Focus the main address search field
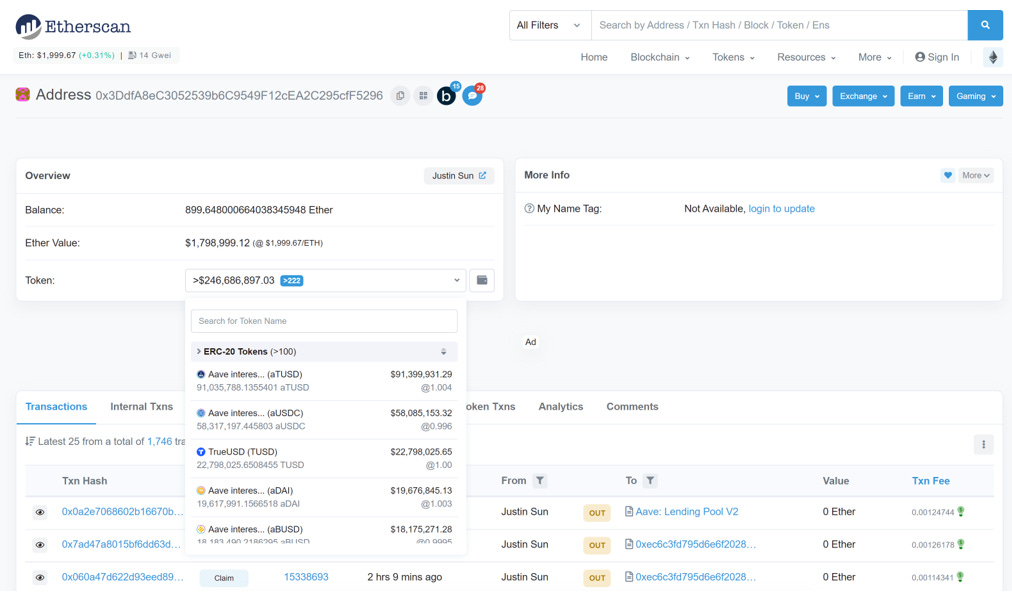Screen dimensions: 1012x613 coord(779,25)
